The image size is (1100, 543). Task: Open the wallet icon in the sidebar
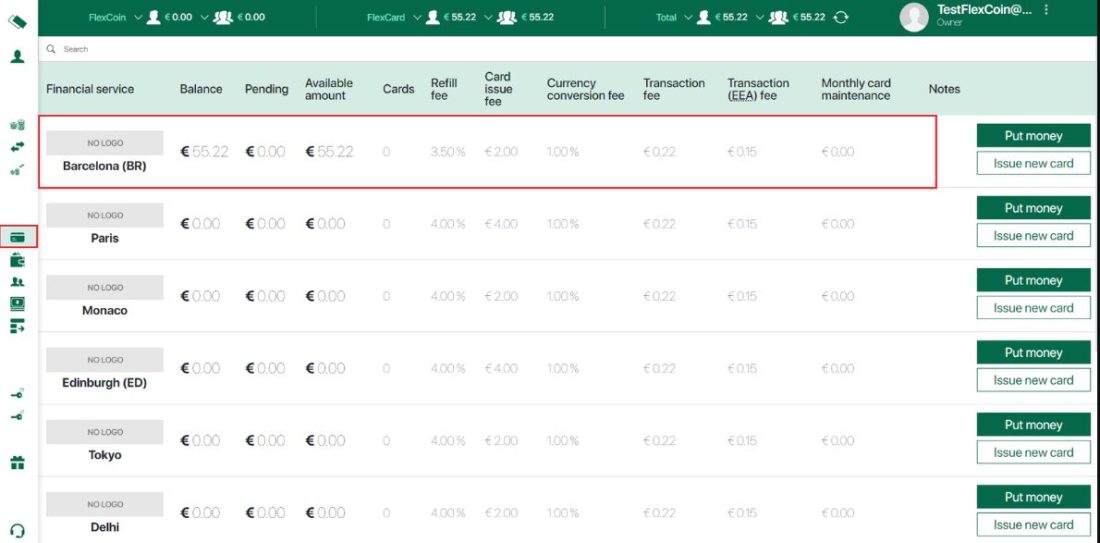(17, 260)
